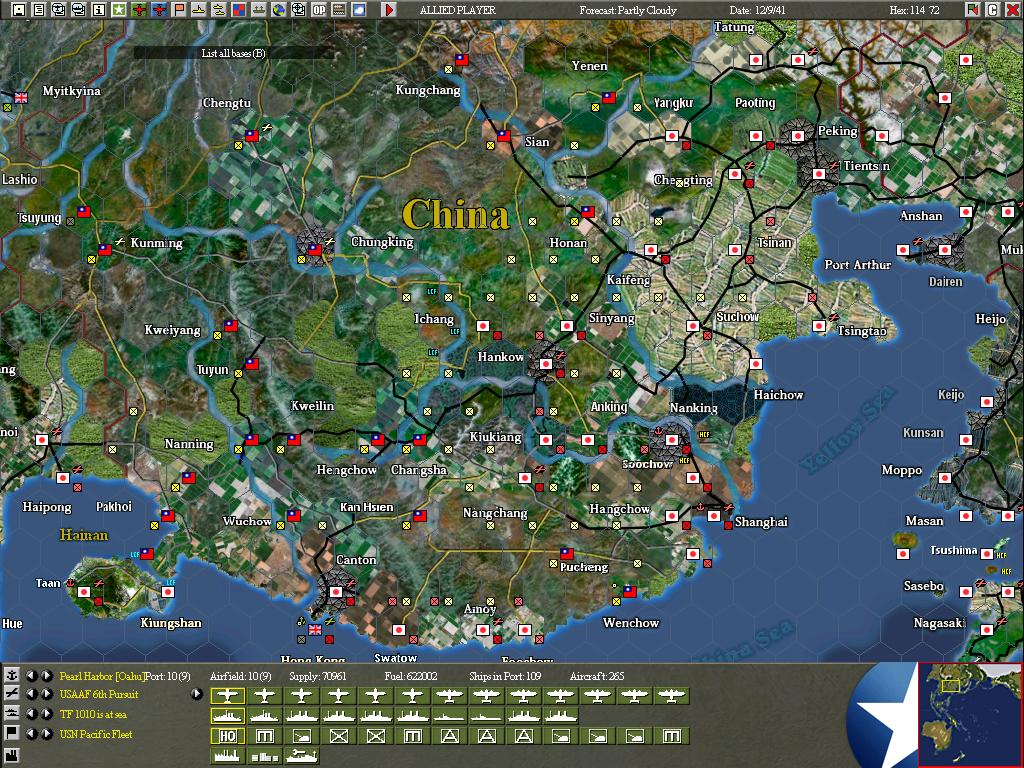Viewport: 1024px width, 768px height.
Task: Select the Chinese flag at Sian
Action: coord(503,136)
